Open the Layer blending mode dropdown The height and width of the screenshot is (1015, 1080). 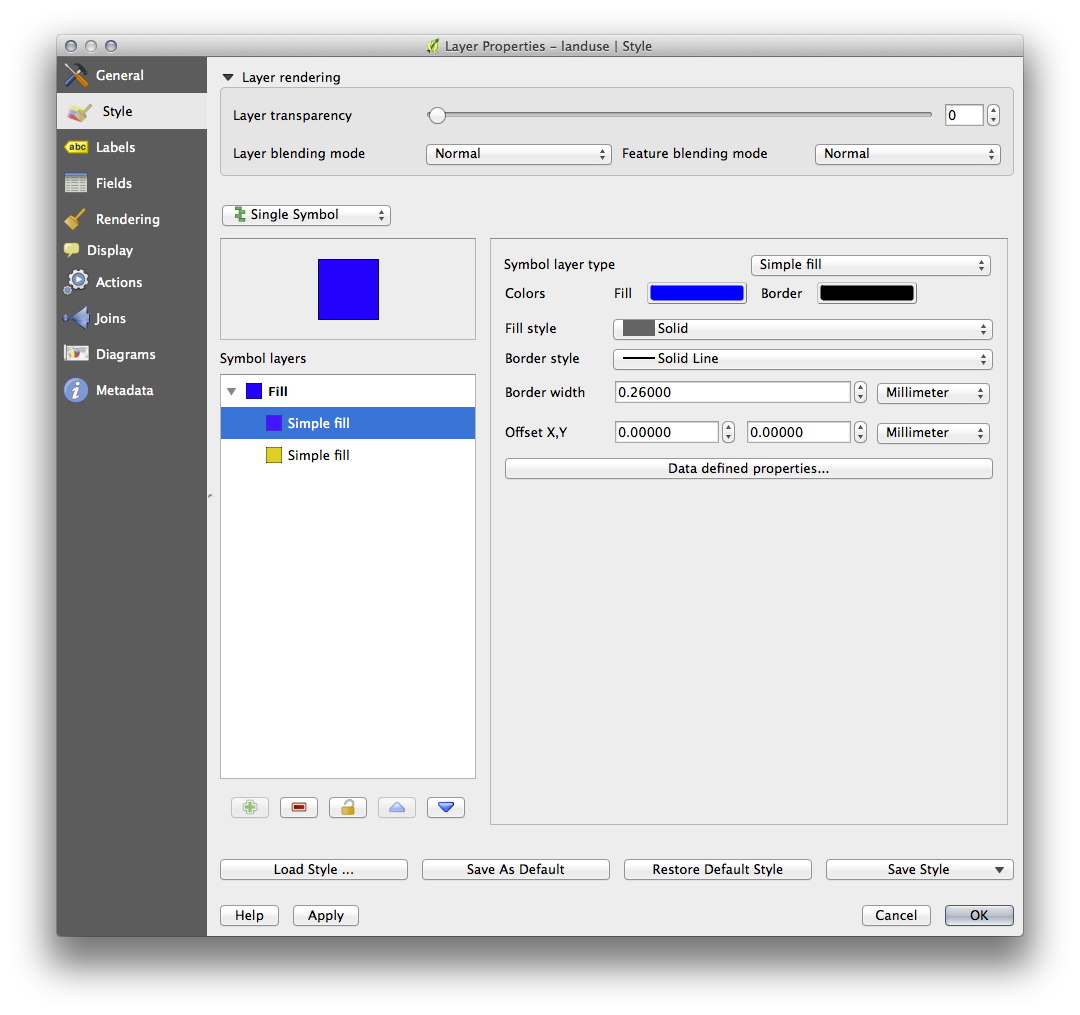tap(518, 154)
